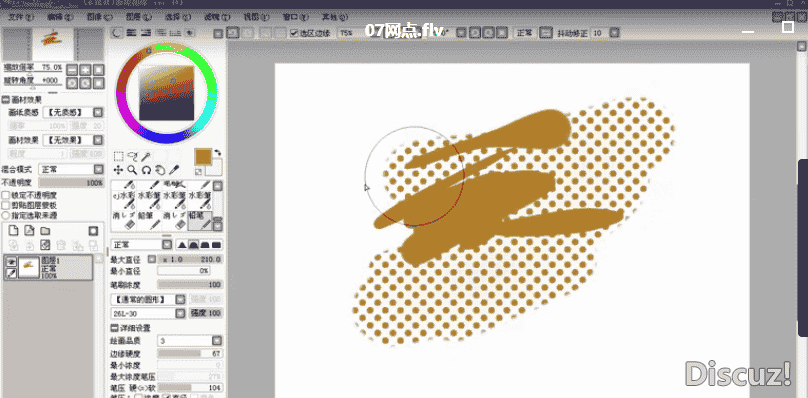Open the 窗口 menu

tap(295, 17)
